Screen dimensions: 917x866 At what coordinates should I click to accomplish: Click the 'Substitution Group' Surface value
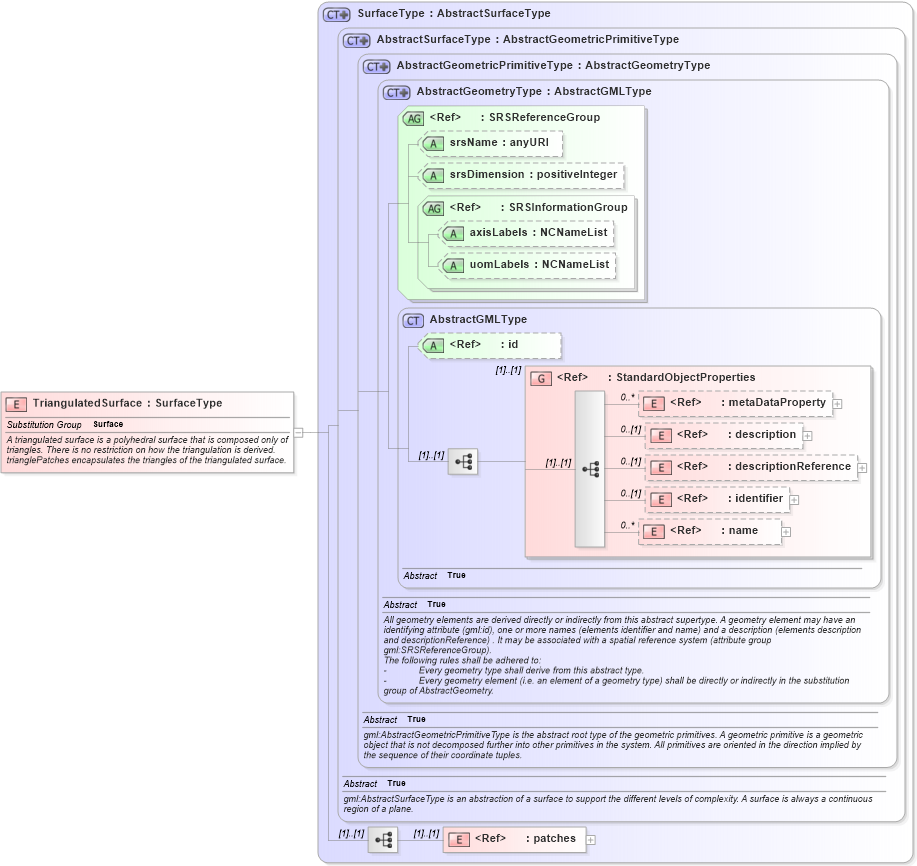tap(108, 424)
